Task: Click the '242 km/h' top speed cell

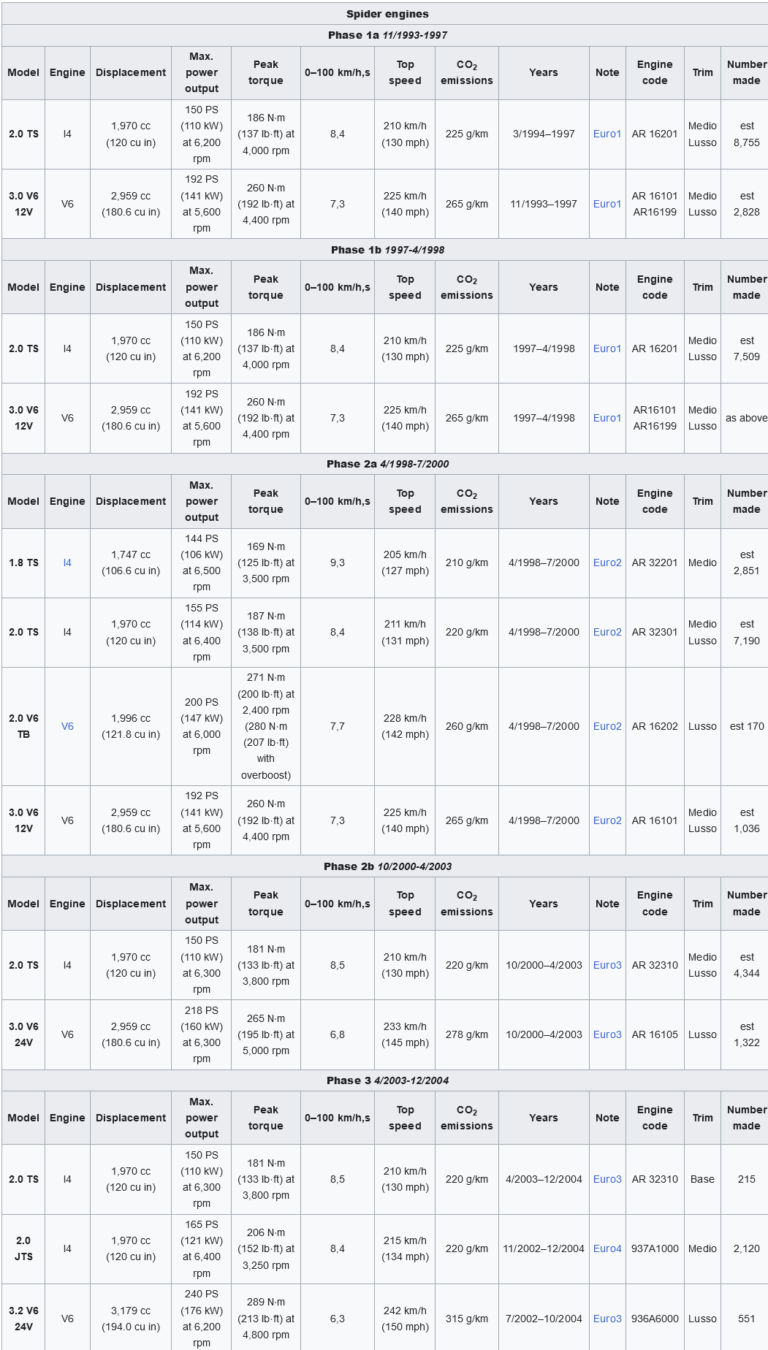Action: tap(405, 1318)
